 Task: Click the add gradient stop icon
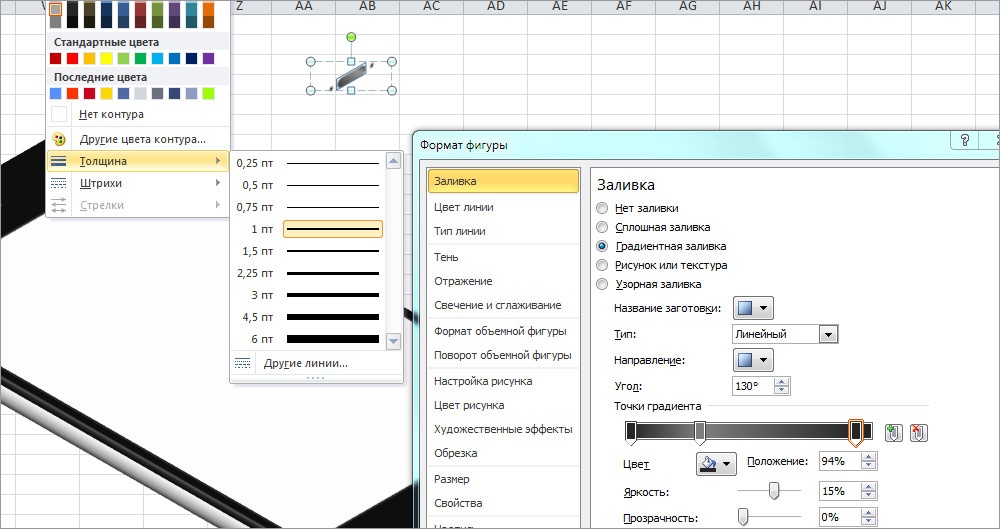click(893, 433)
